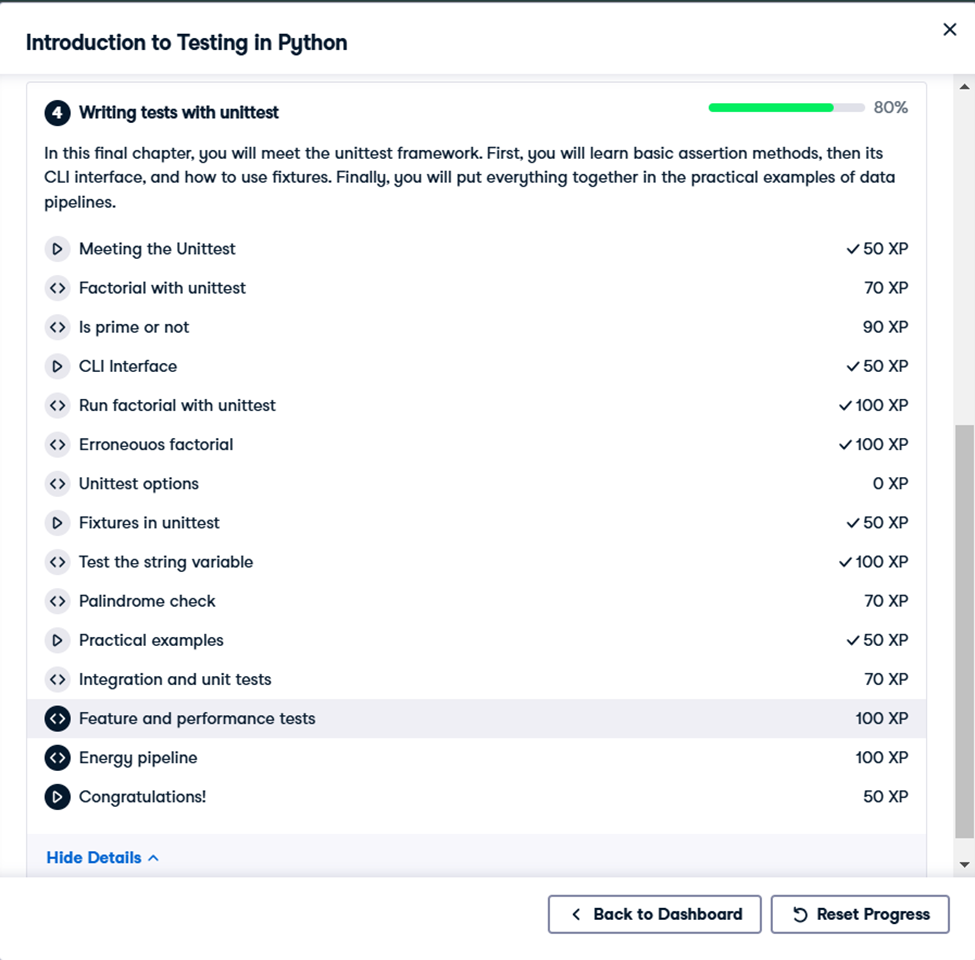Screen dimensions: 975x960
Task: Click play icon beside Congratulations!
Action: 57,797
